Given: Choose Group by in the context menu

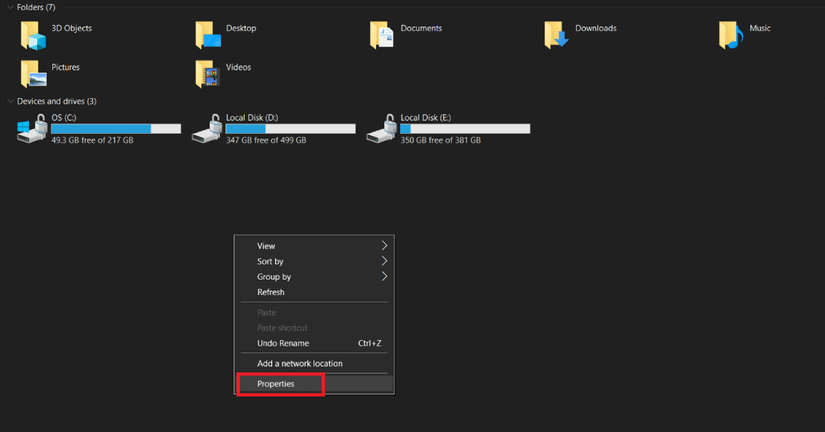Looking at the screenshot, I should coord(314,276).
